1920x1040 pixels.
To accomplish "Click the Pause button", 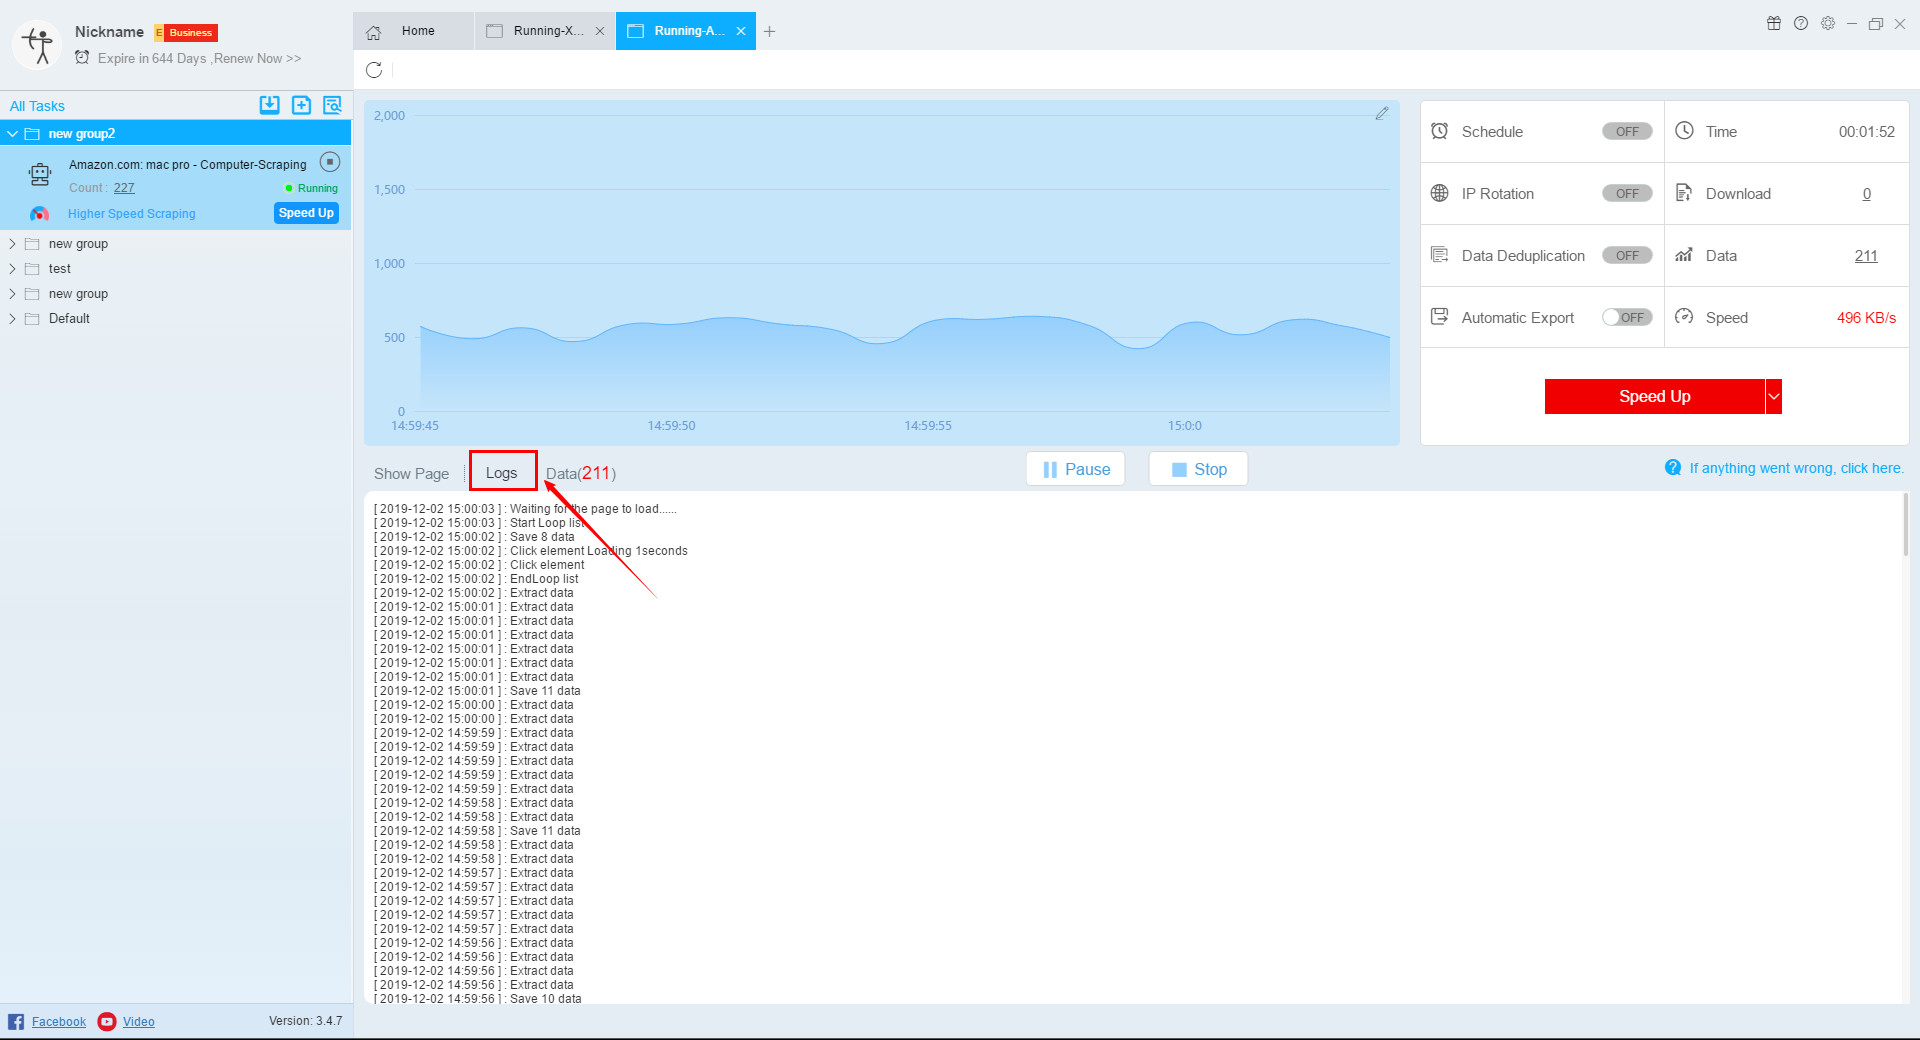I will (x=1076, y=469).
